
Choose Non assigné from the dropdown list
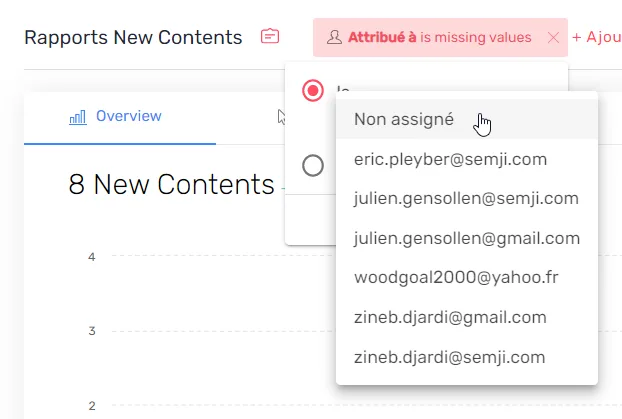(466, 119)
